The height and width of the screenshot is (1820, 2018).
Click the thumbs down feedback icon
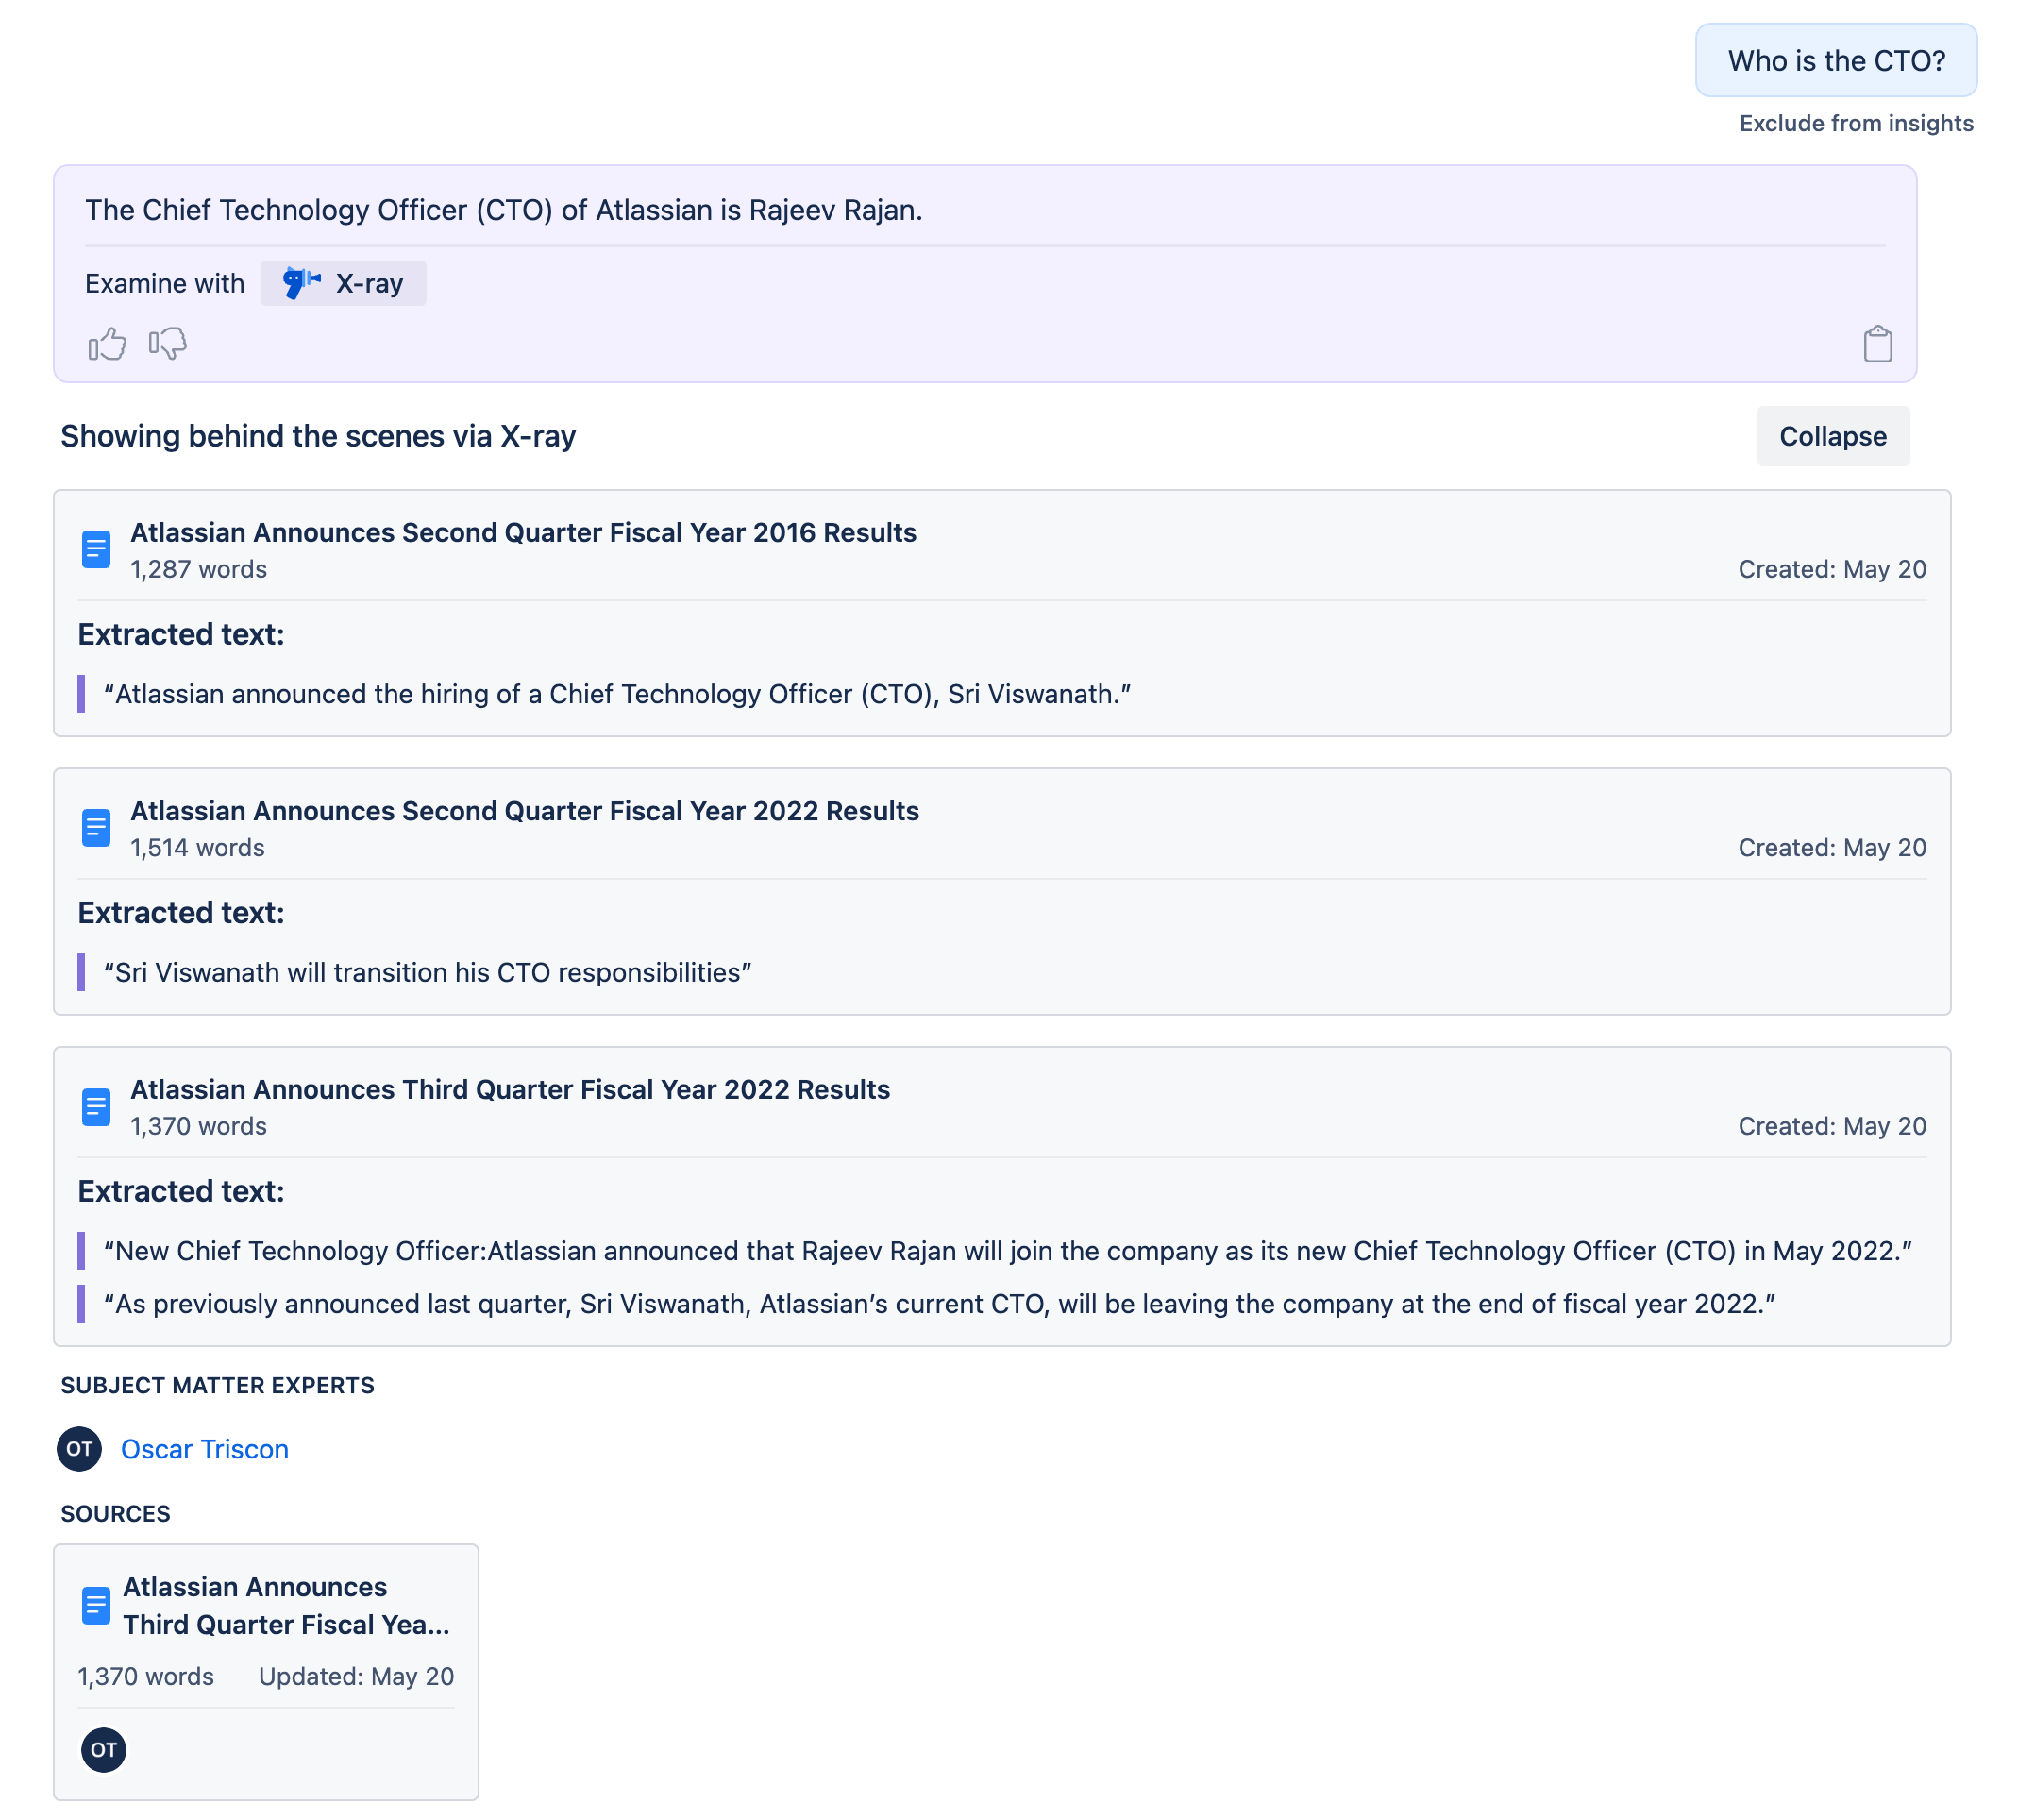click(x=167, y=344)
